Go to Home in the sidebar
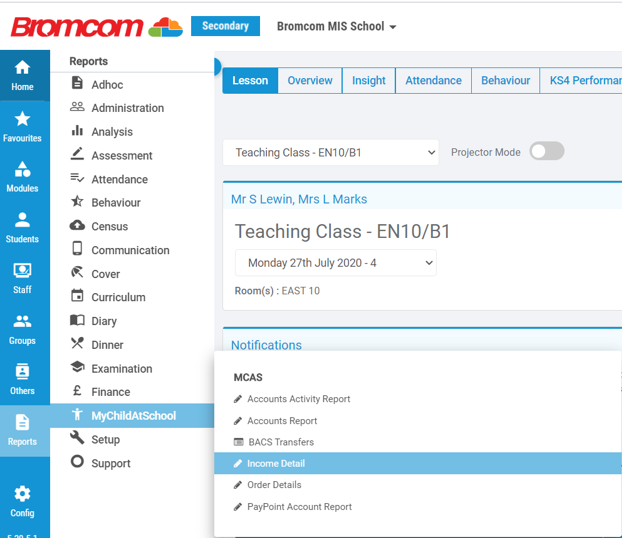Screen dimensions: 622x538 coord(22,75)
